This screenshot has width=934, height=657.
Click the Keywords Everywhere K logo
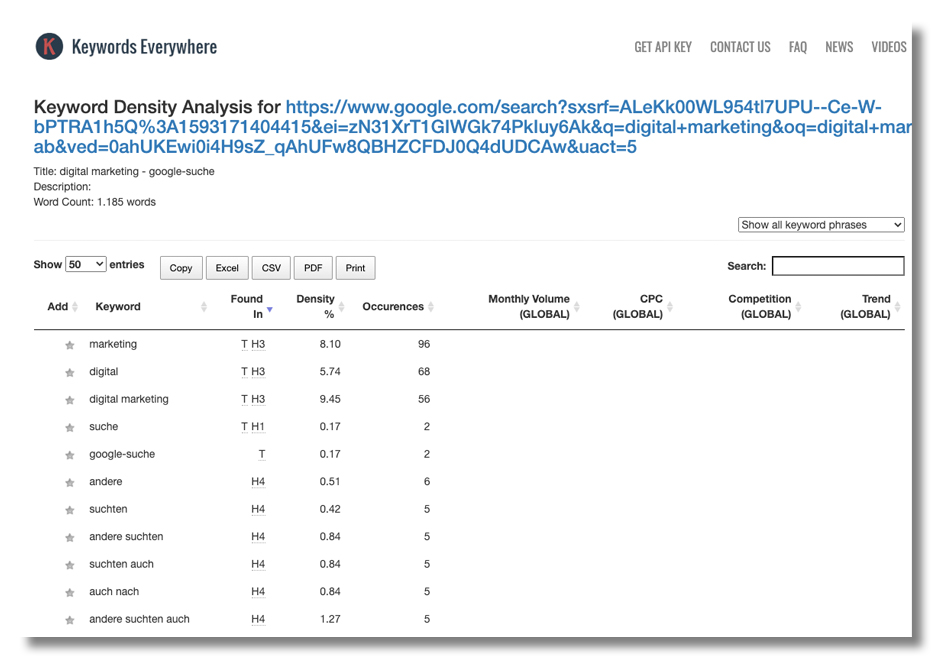coord(49,46)
